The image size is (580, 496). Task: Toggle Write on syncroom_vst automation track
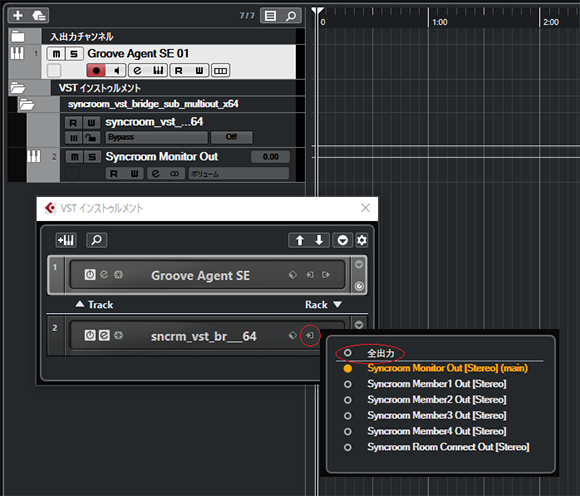(x=91, y=122)
